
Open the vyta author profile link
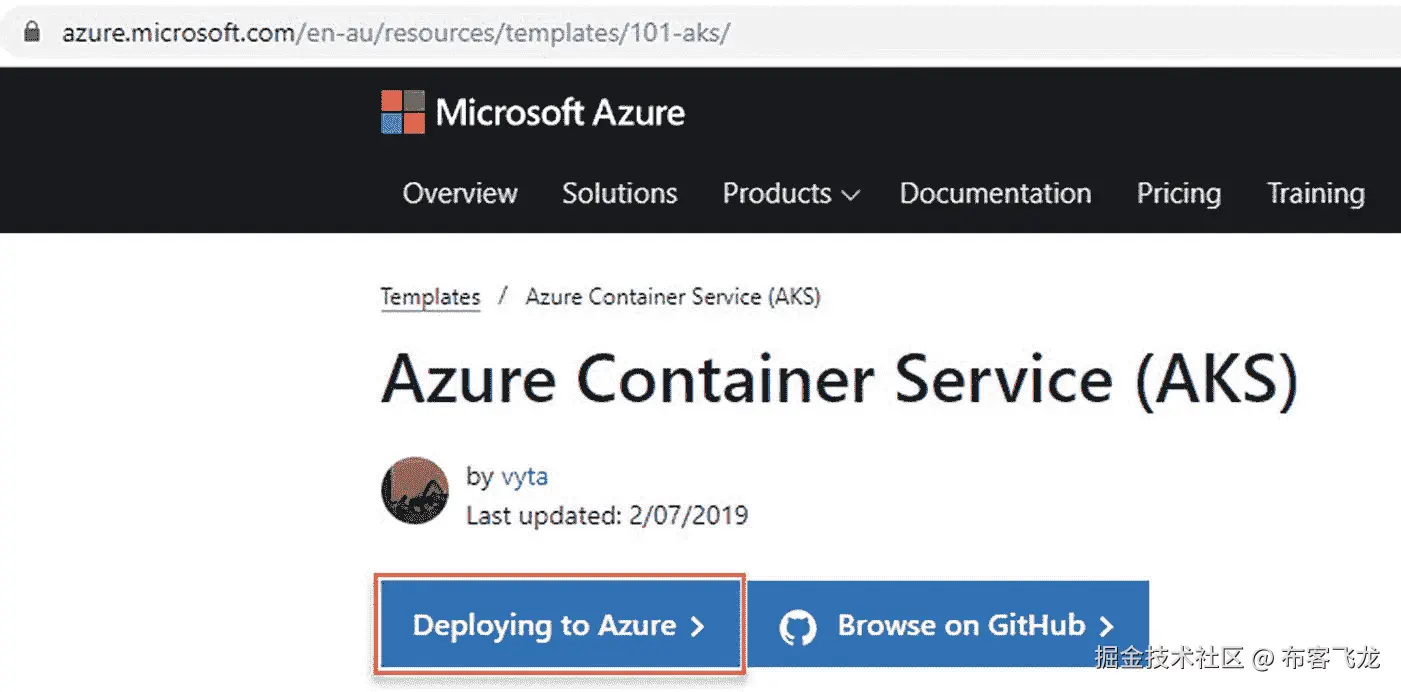coord(524,476)
